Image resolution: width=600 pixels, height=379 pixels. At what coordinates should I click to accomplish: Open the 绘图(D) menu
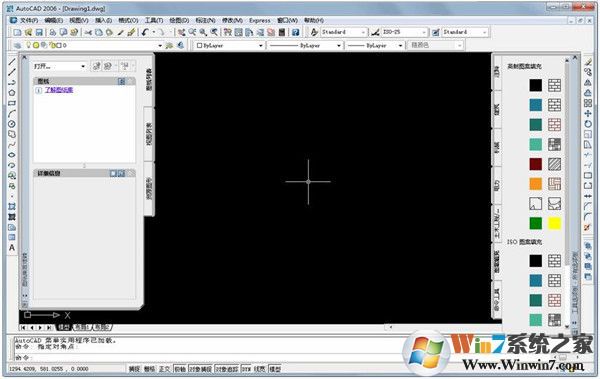179,20
